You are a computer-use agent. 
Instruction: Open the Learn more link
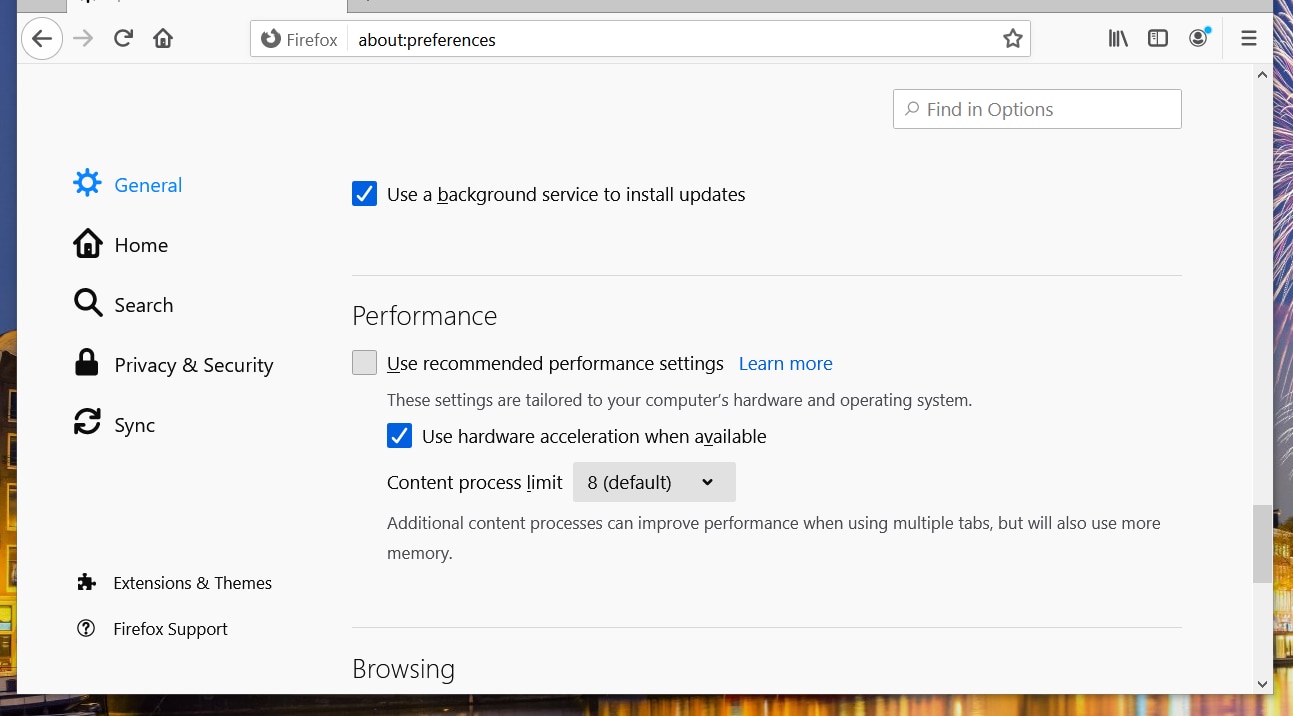[x=785, y=364]
